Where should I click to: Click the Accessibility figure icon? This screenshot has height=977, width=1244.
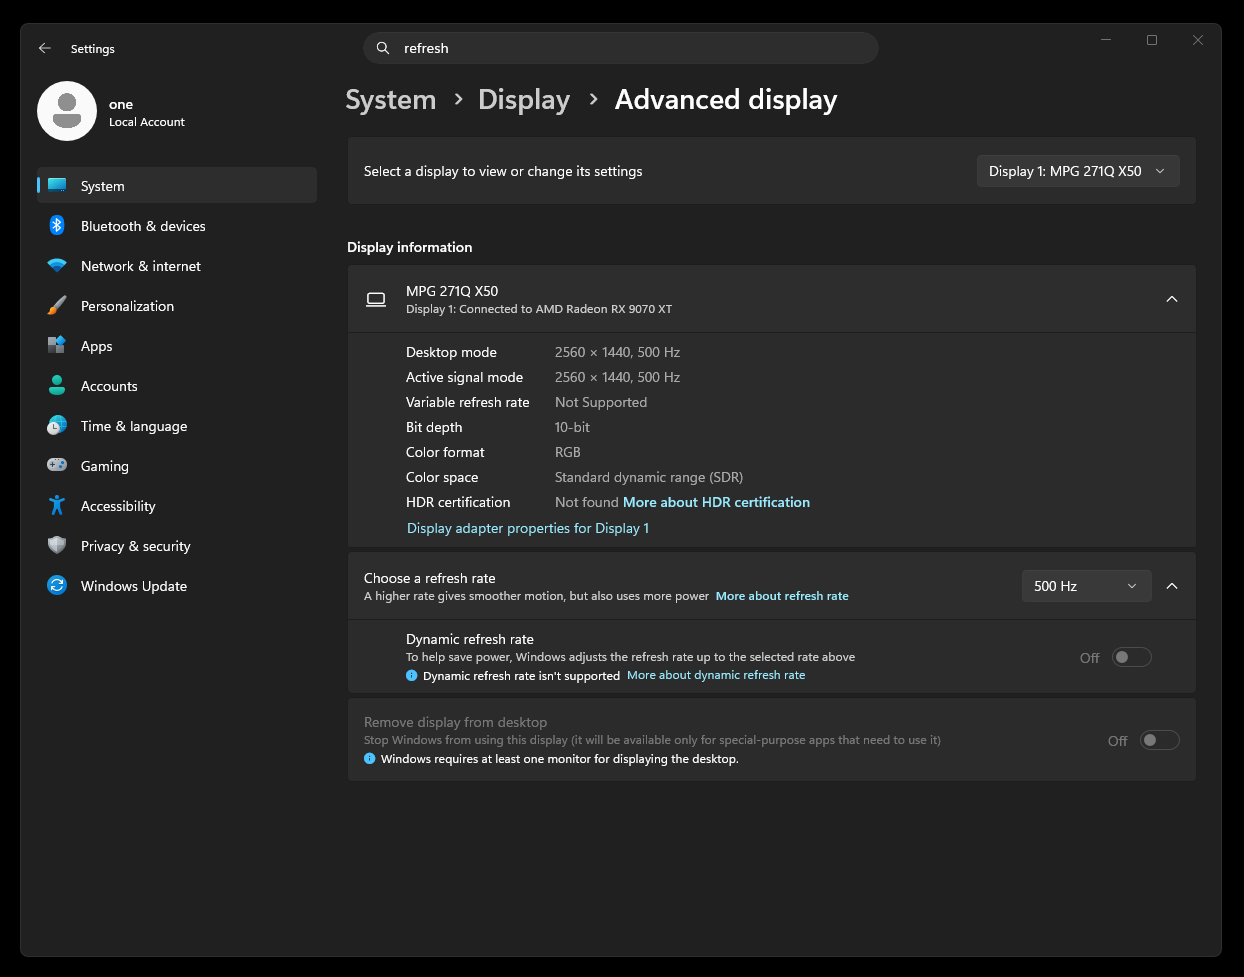click(57, 506)
